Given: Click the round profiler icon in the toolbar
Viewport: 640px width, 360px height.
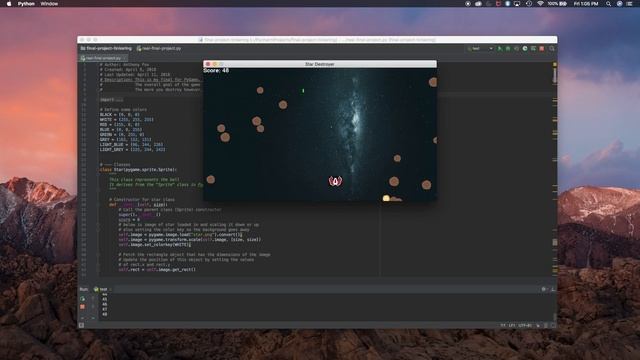Looking at the screenshot, I should coord(525,49).
